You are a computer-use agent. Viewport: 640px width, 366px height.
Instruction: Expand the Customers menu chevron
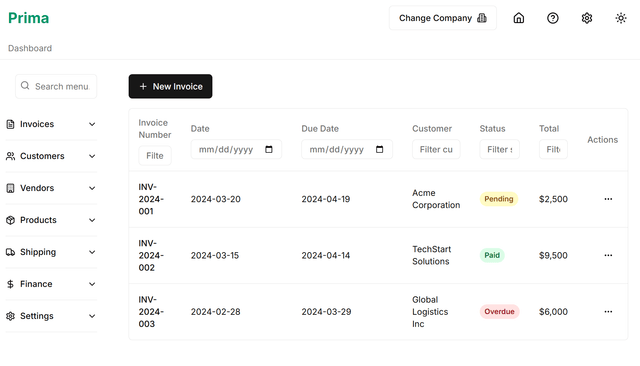point(92,156)
